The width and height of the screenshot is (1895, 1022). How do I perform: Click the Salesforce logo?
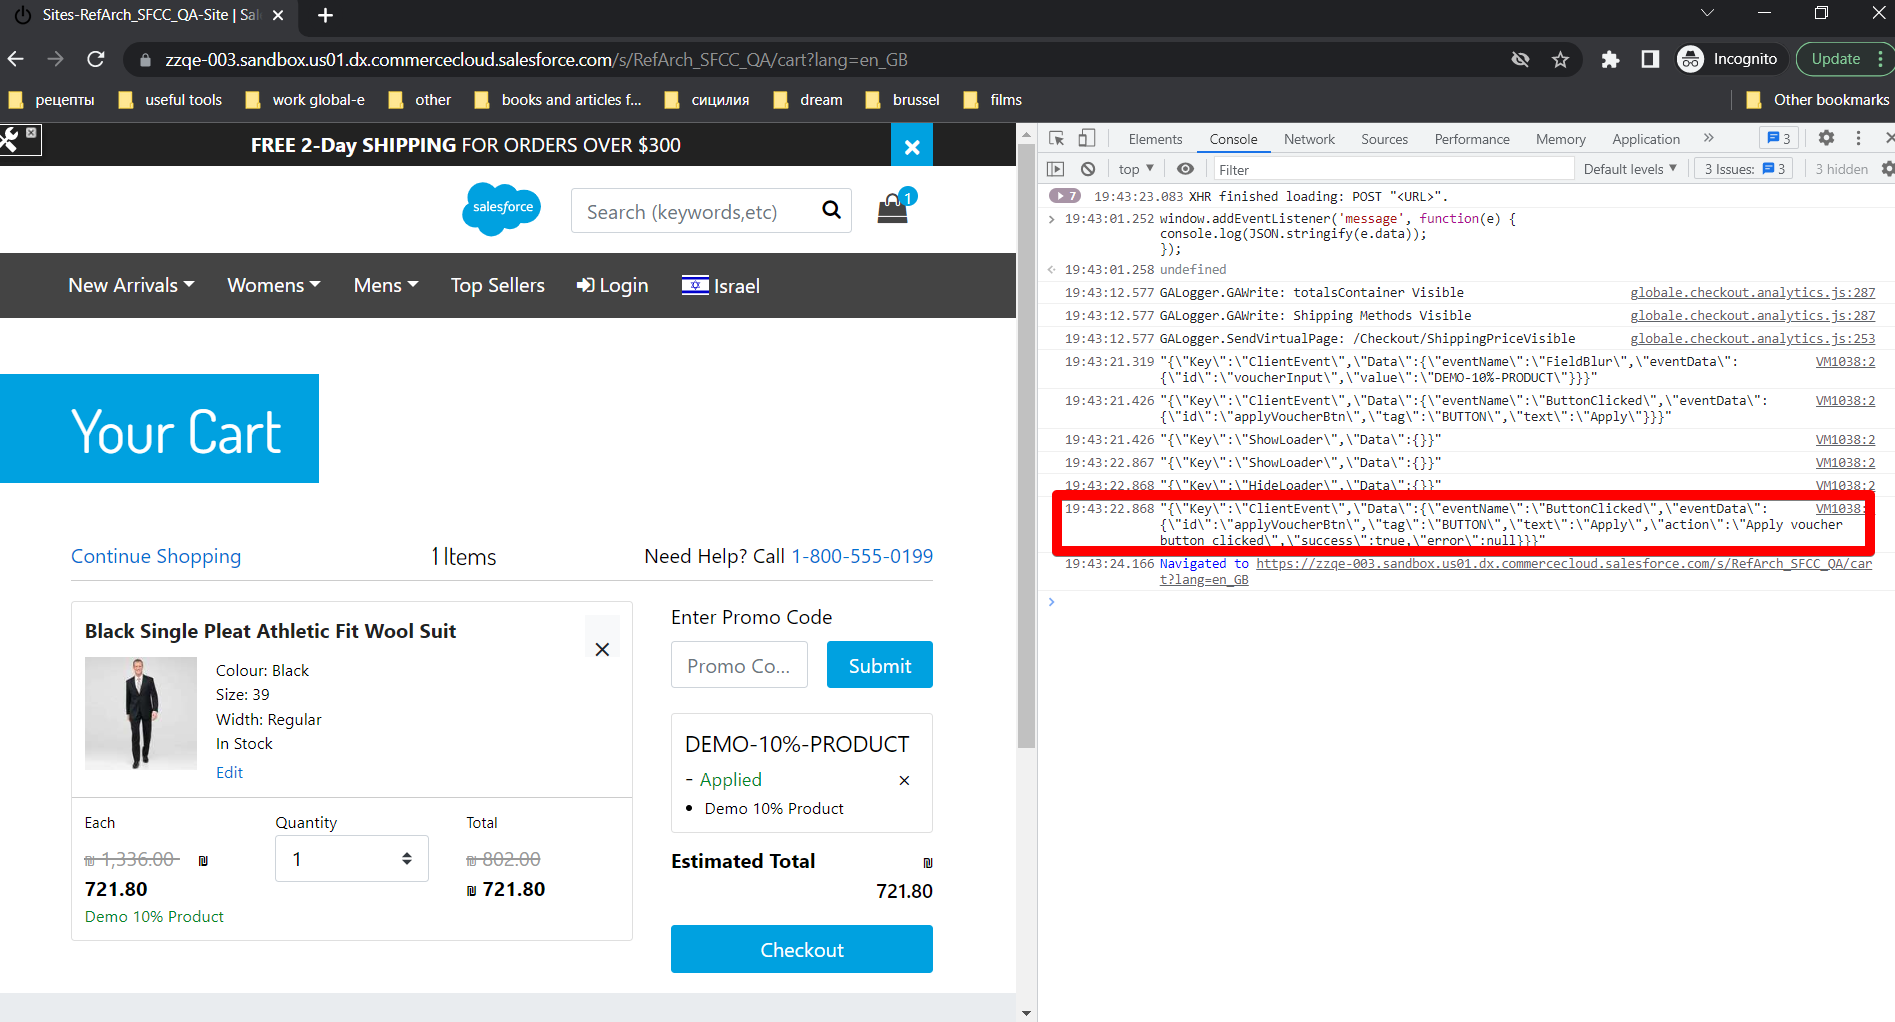click(502, 208)
